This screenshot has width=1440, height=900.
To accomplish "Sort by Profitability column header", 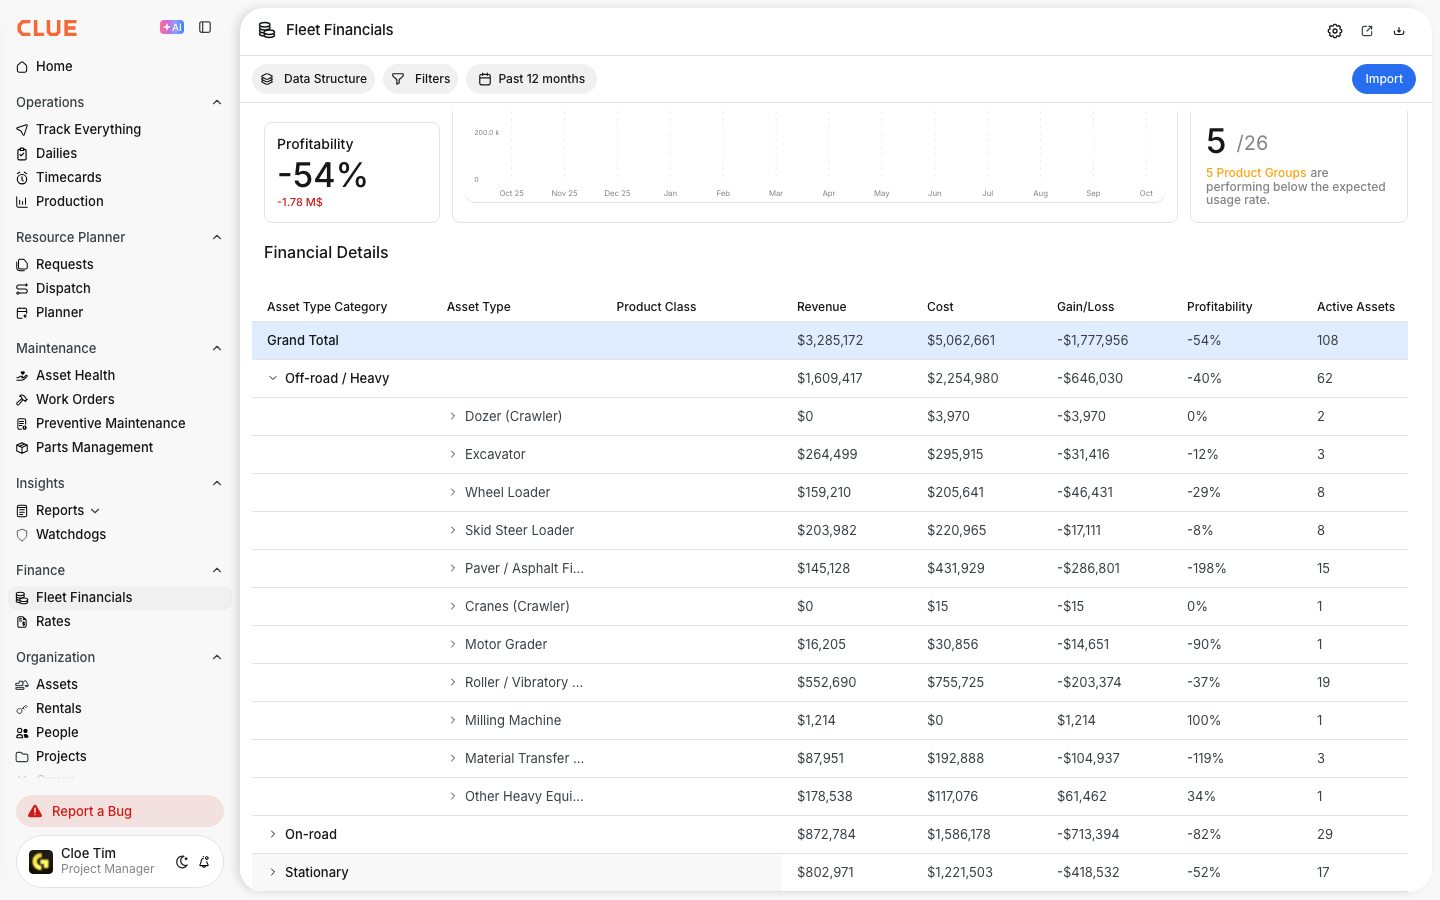I will pos(1219,307).
